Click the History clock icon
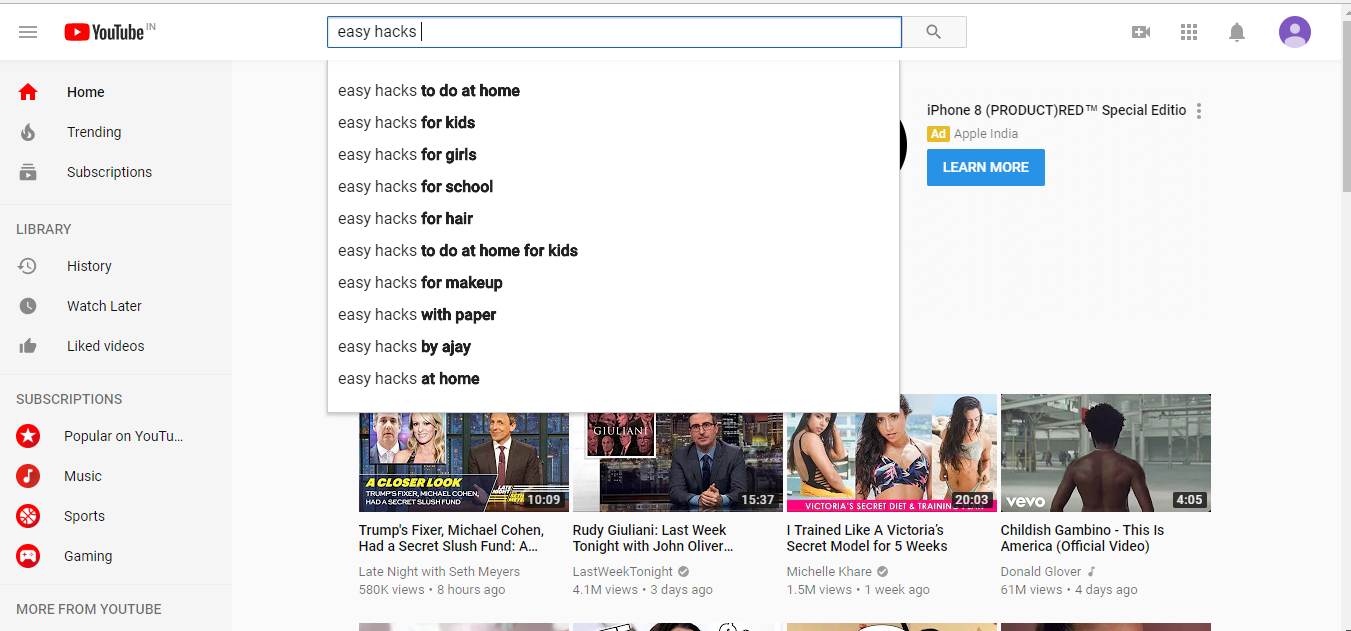The height and width of the screenshot is (631, 1351). tap(28, 266)
